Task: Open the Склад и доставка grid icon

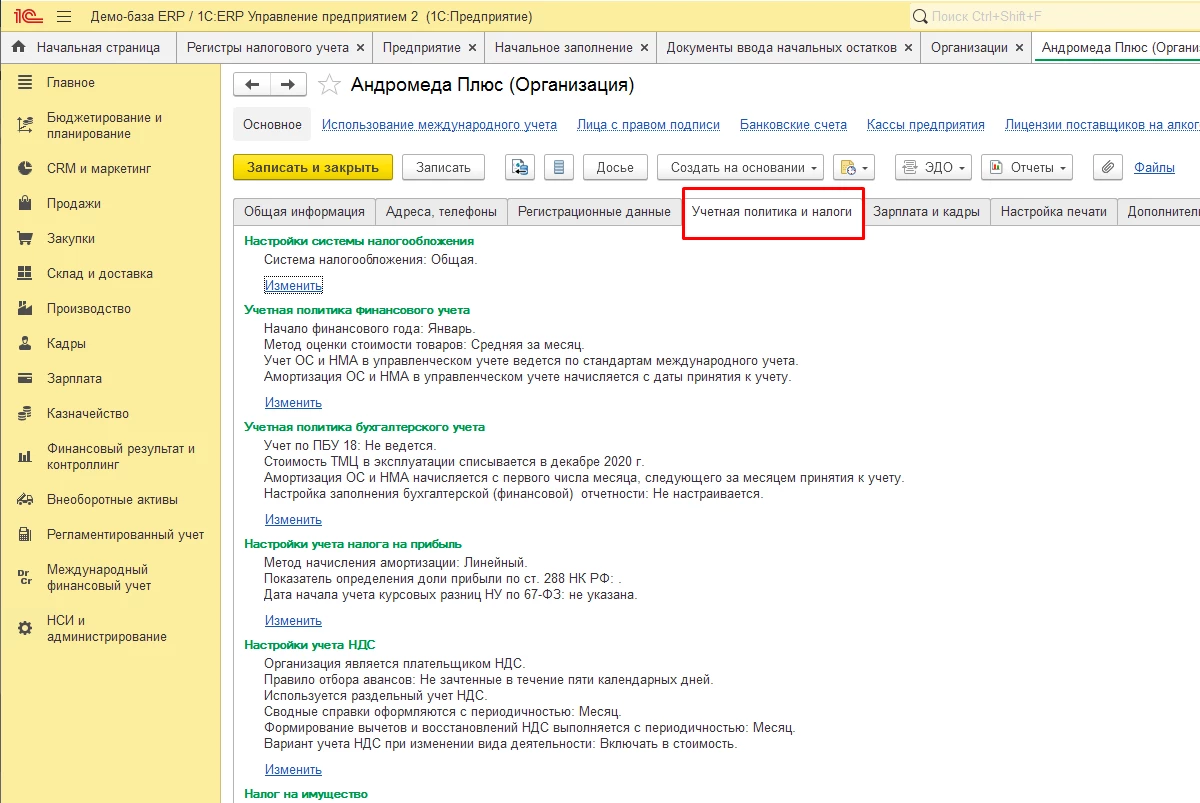Action: [x=26, y=274]
